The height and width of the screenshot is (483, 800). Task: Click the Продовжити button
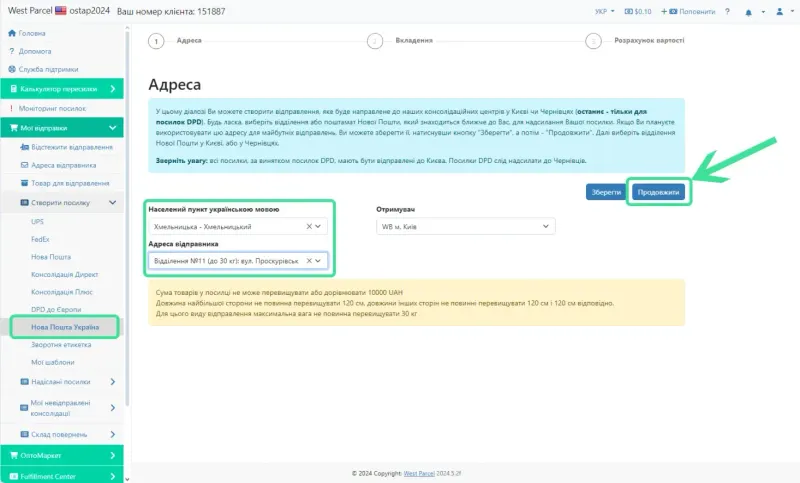(x=658, y=192)
